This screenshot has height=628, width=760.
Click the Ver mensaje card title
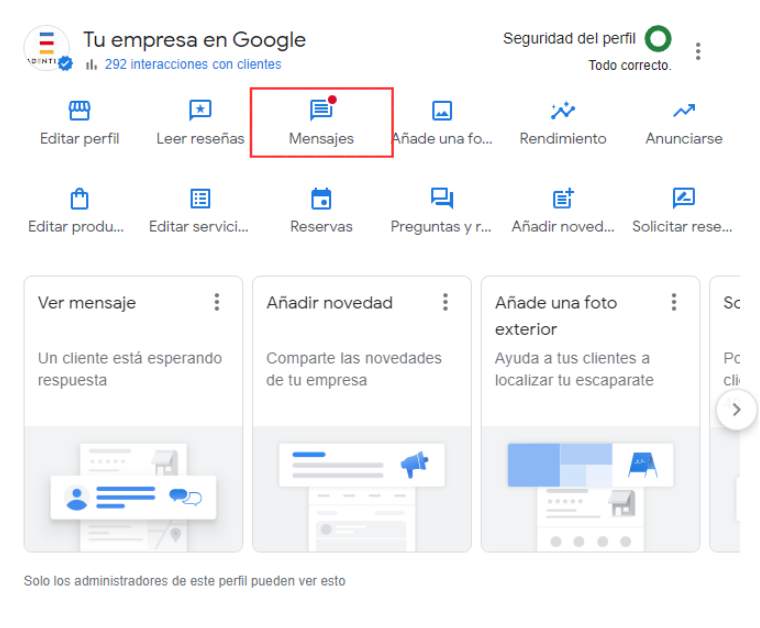click(x=87, y=303)
